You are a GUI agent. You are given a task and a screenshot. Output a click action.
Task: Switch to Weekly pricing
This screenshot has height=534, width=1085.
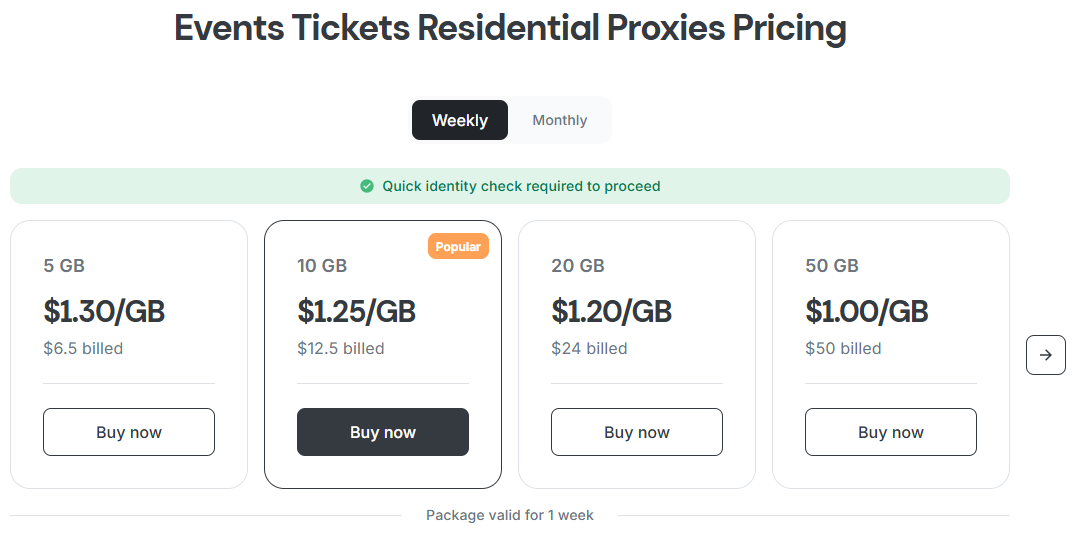(x=460, y=120)
